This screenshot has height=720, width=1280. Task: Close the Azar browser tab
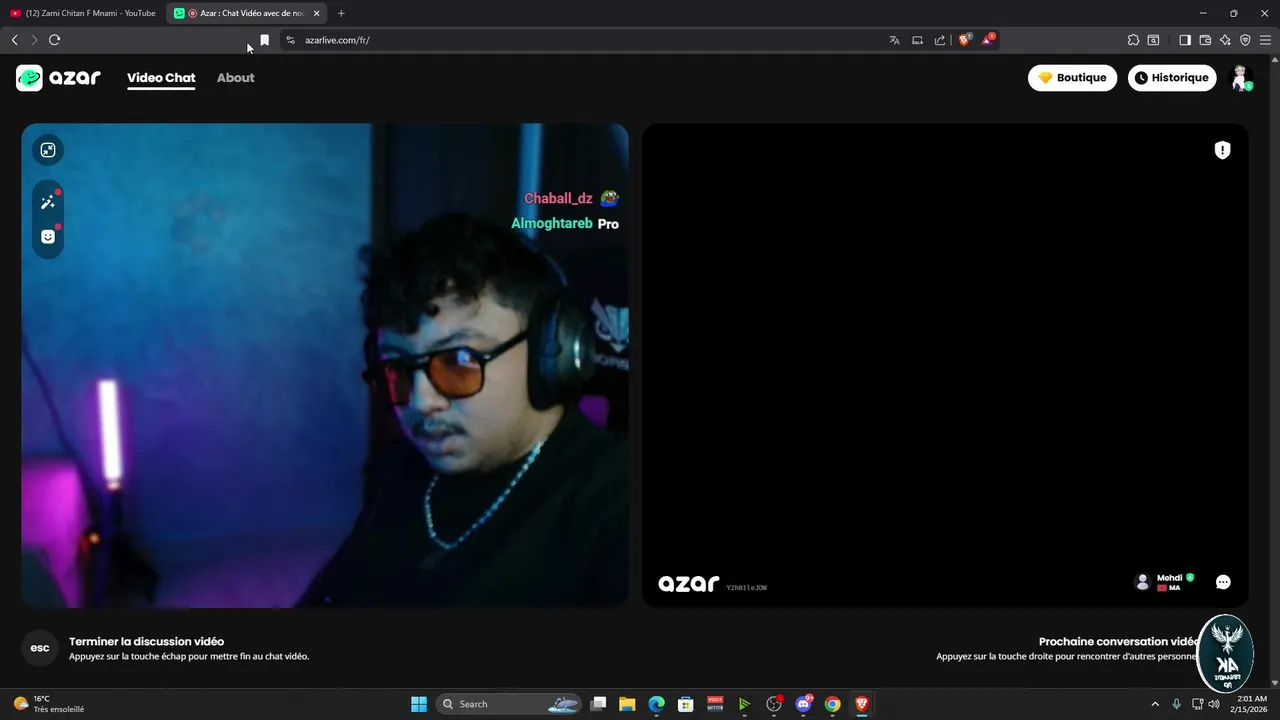316,13
